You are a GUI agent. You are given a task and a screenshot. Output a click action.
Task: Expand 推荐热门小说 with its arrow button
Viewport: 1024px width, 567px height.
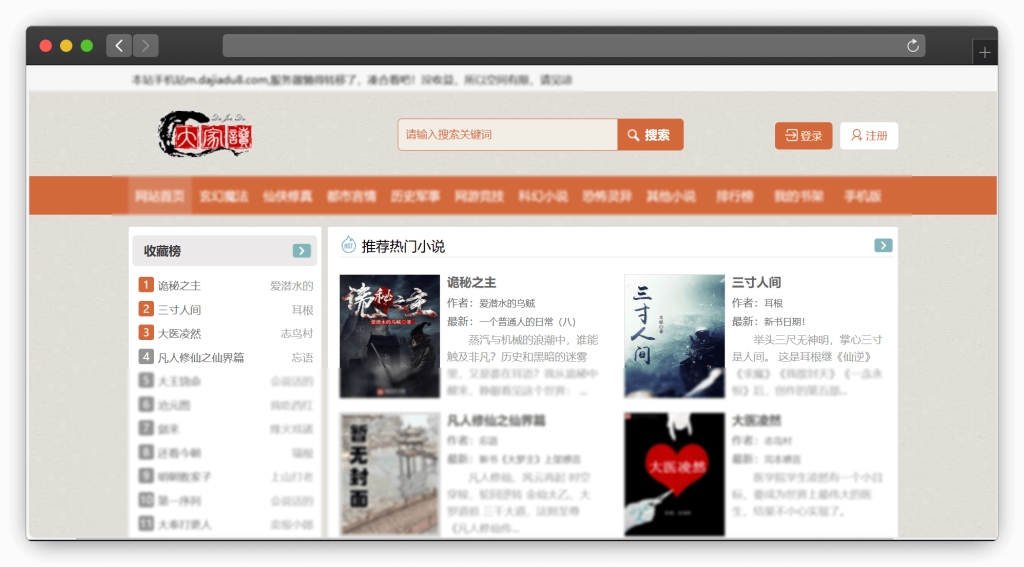tap(883, 246)
